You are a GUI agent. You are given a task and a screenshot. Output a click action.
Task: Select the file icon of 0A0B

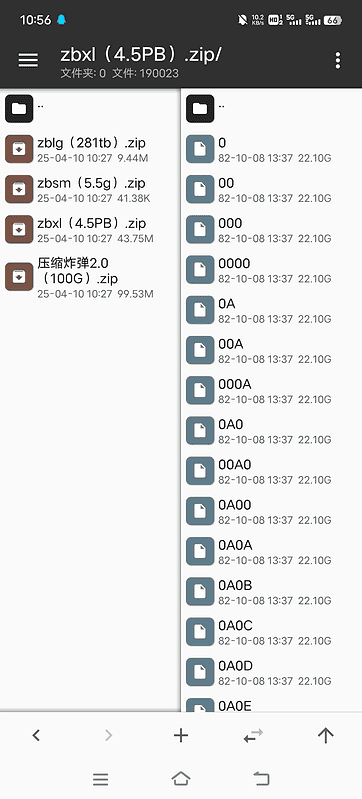pos(200,591)
